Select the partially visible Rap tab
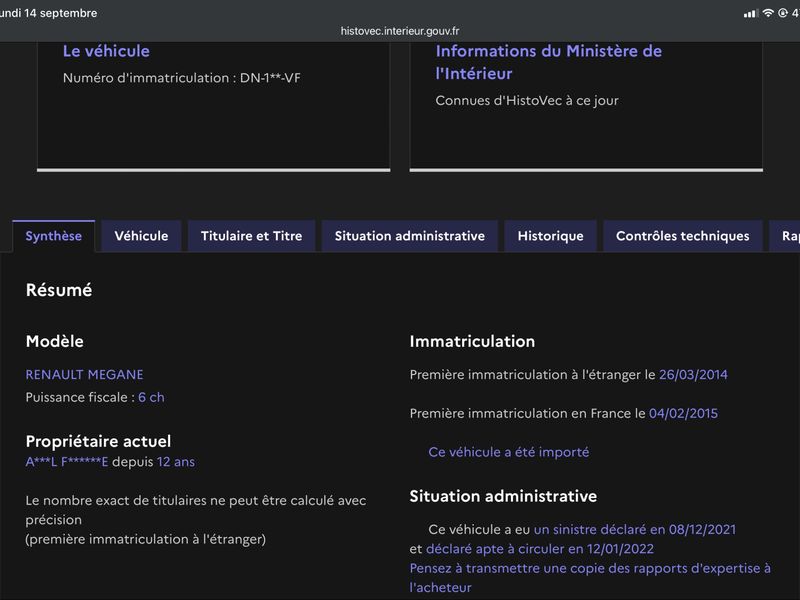The image size is (800, 600). click(x=786, y=236)
